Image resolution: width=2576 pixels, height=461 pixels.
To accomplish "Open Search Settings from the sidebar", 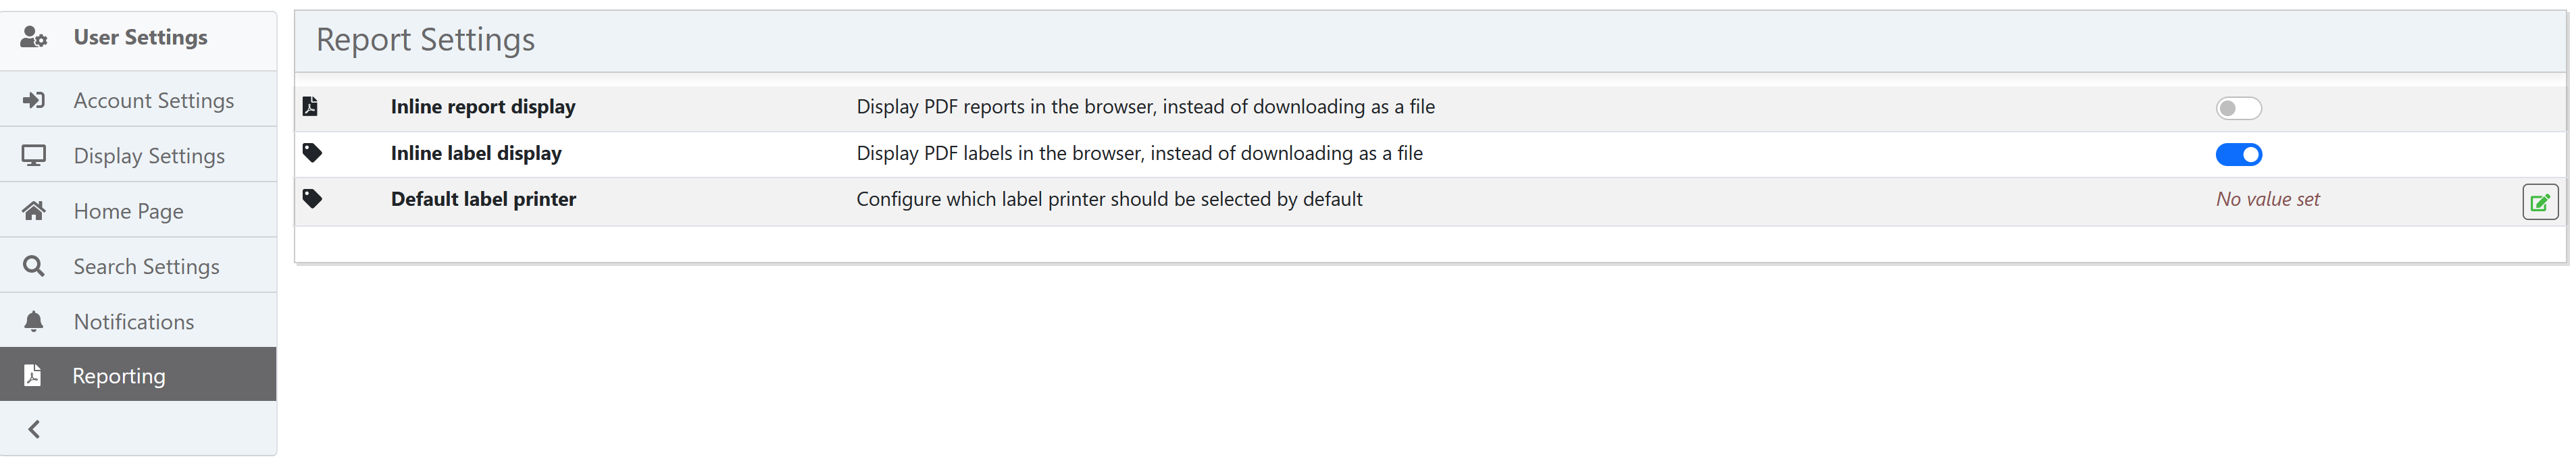I will click(x=146, y=267).
